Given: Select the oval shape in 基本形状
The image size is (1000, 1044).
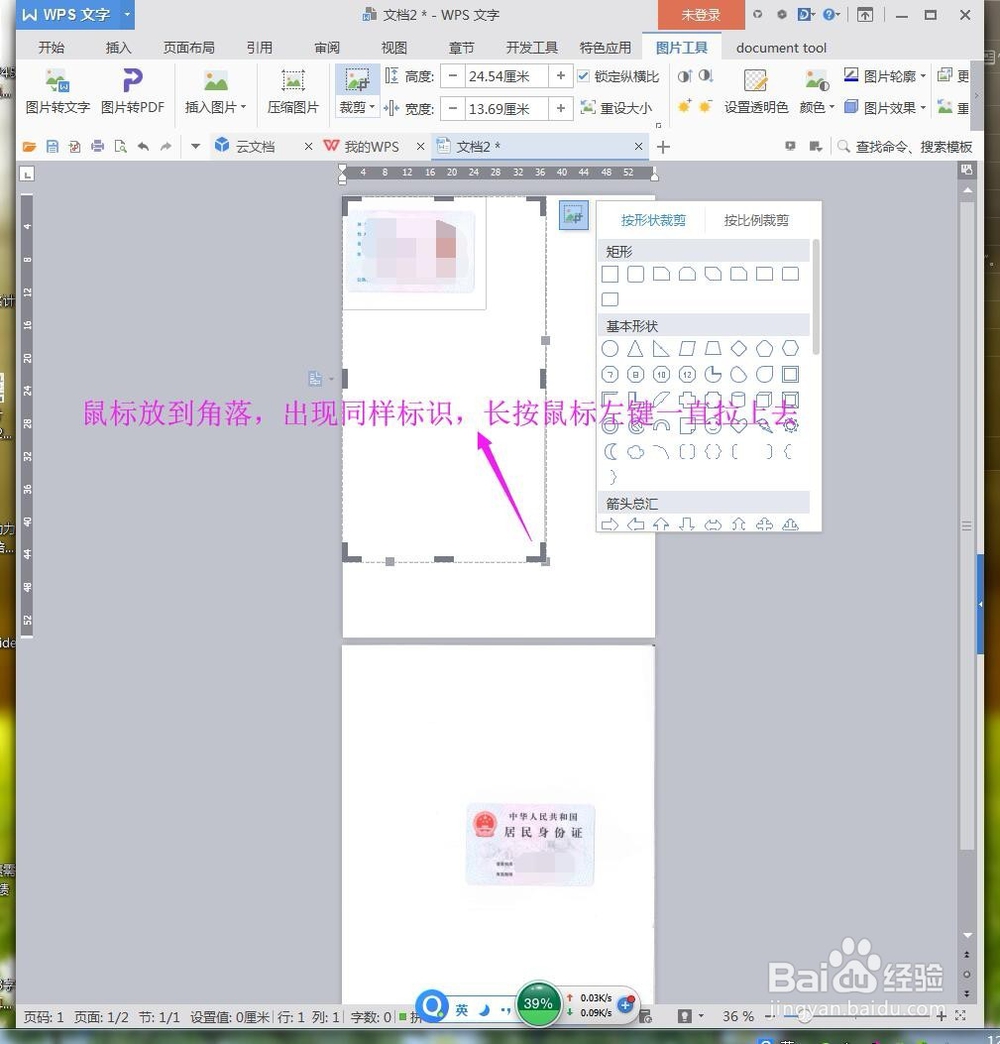Looking at the screenshot, I should pos(610,348).
